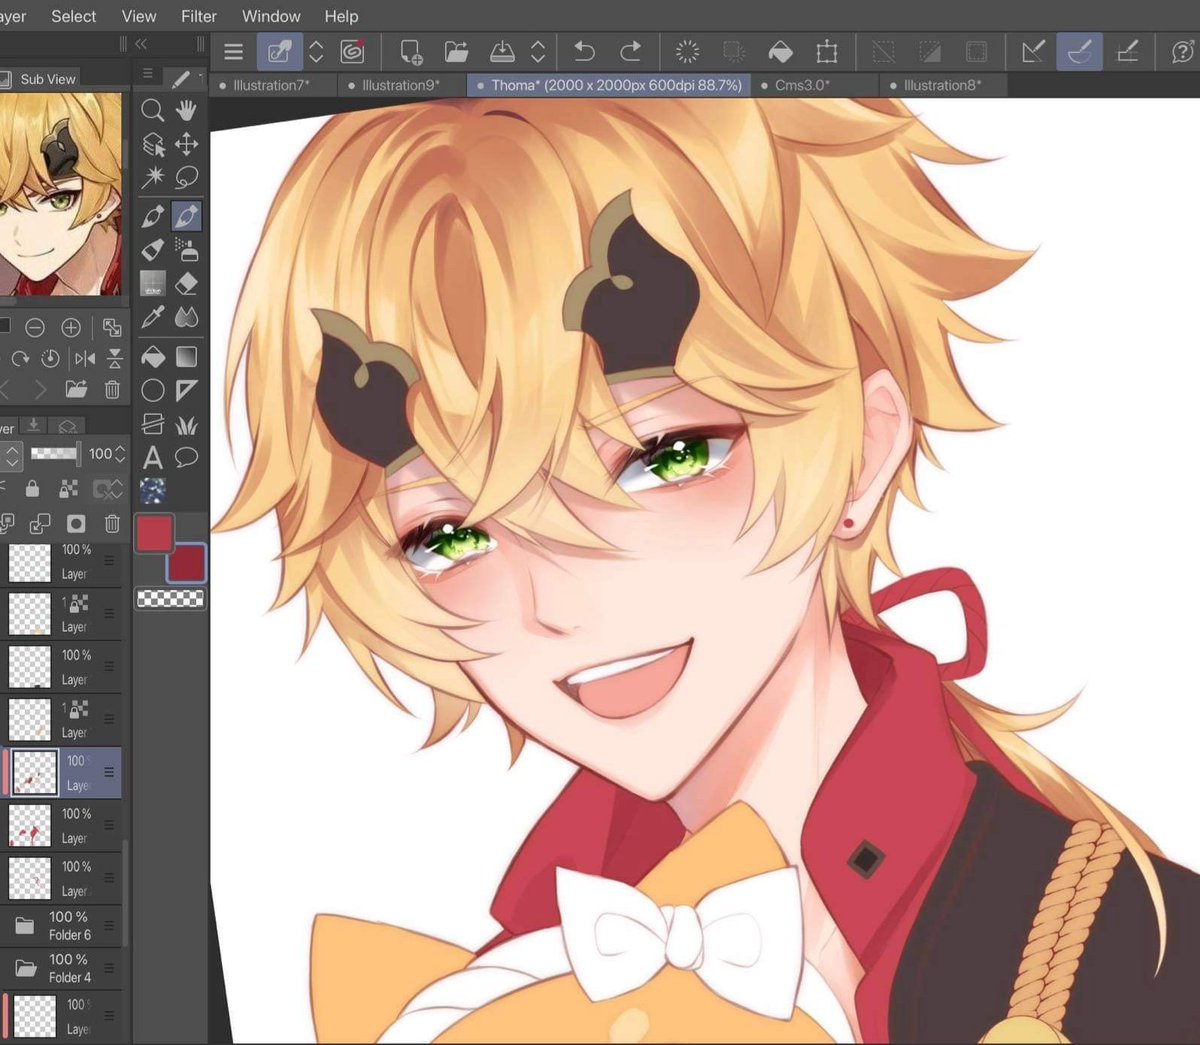Switch to the Illustration7 canvas tab
1200x1045 pixels.
[x=272, y=85]
